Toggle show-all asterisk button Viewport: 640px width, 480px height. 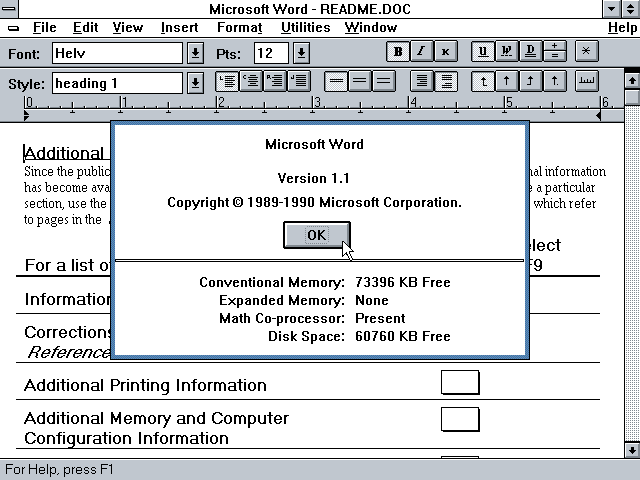click(x=587, y=52)
